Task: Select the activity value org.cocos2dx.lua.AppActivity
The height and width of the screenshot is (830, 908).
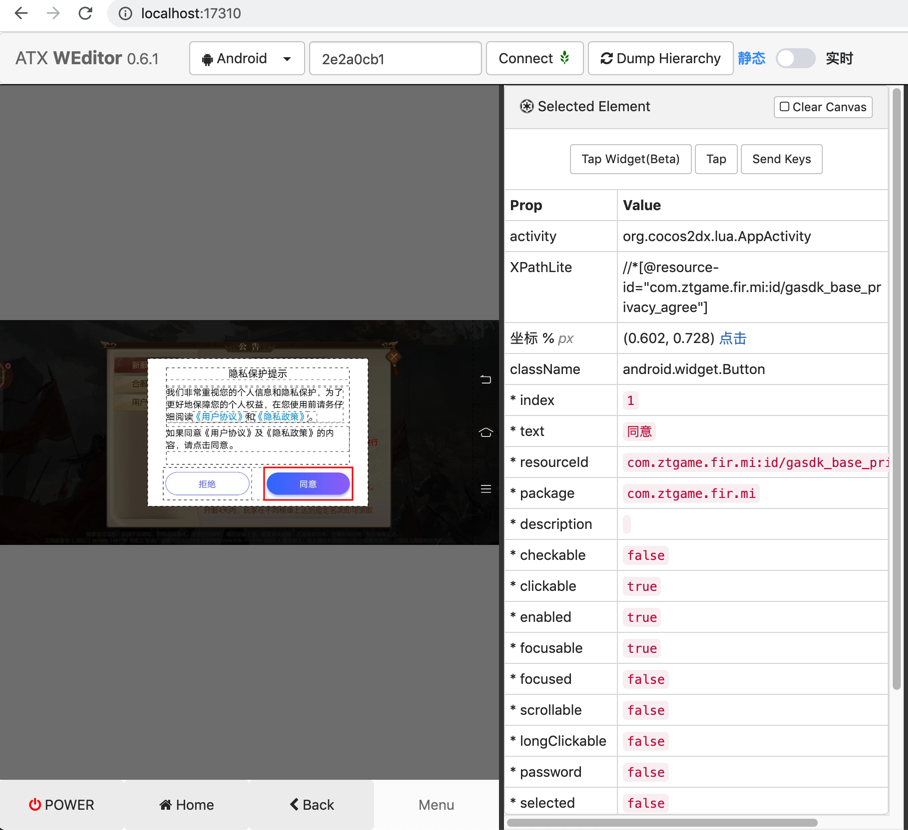Action: click(x=716, y=236)
